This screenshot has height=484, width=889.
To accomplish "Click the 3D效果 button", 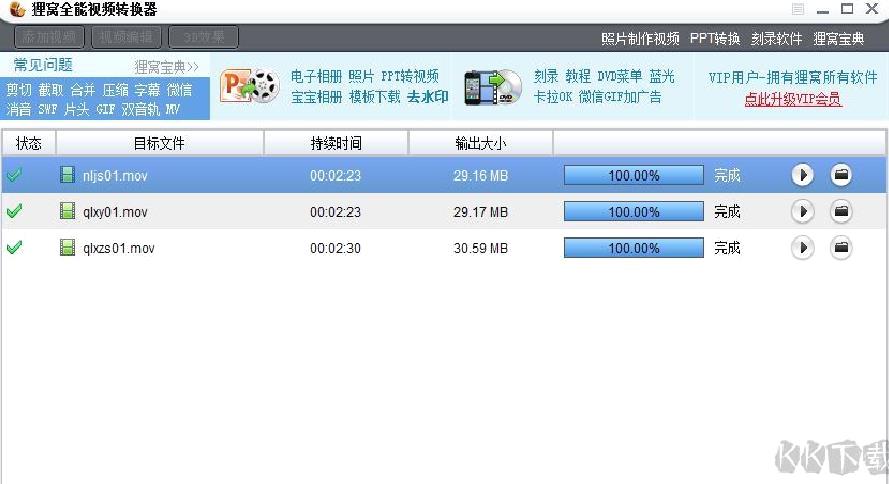I will (204, 37).
